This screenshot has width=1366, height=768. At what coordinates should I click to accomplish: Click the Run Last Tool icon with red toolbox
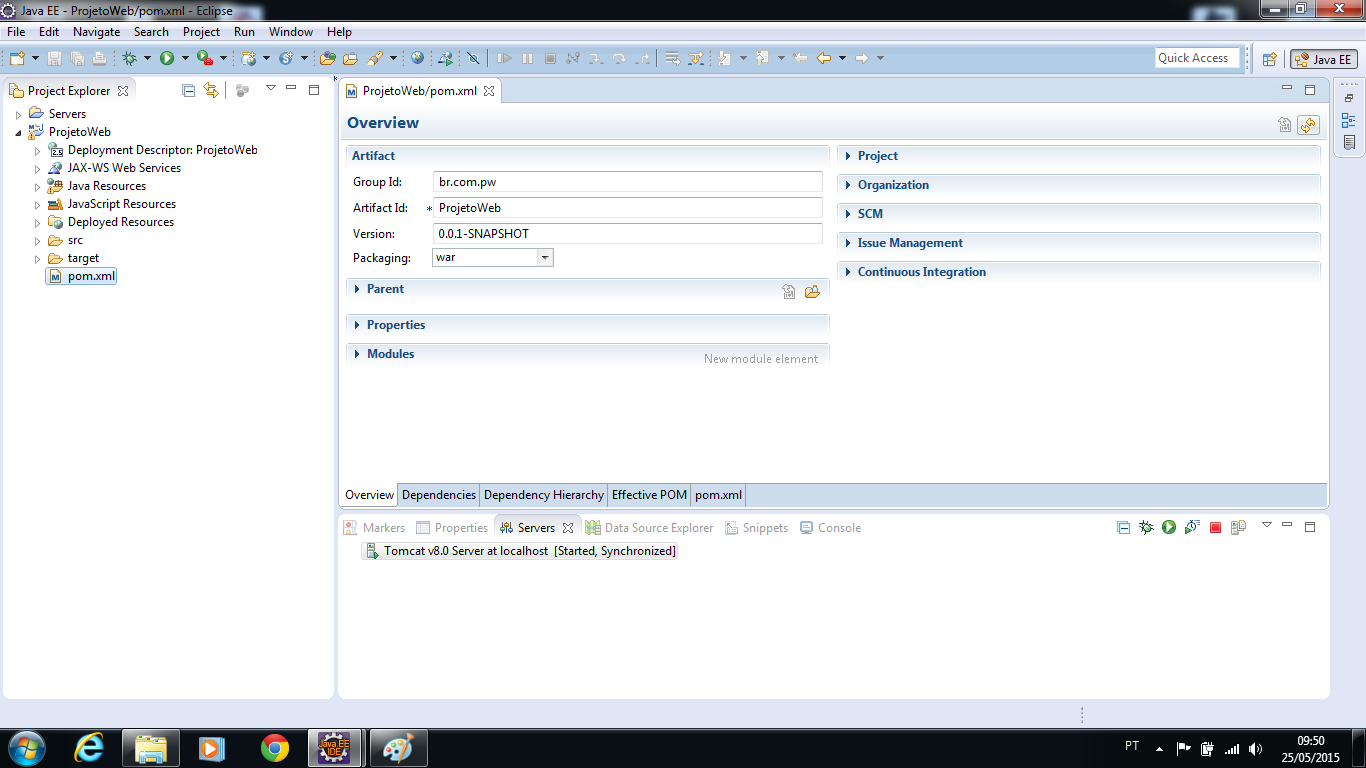204,58
